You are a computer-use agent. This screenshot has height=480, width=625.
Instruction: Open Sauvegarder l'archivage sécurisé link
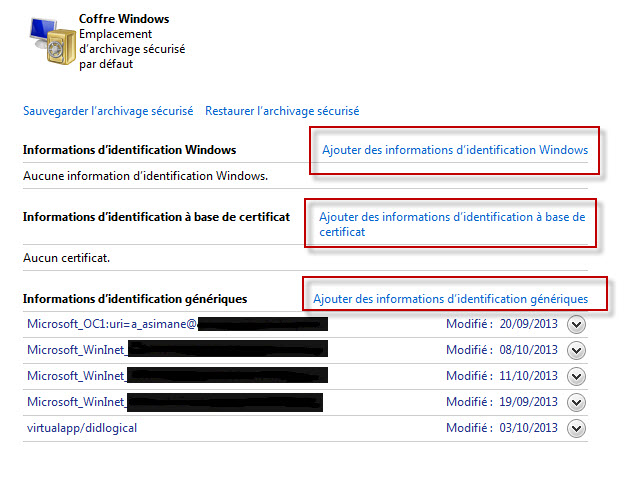click(x=108, y=111)
